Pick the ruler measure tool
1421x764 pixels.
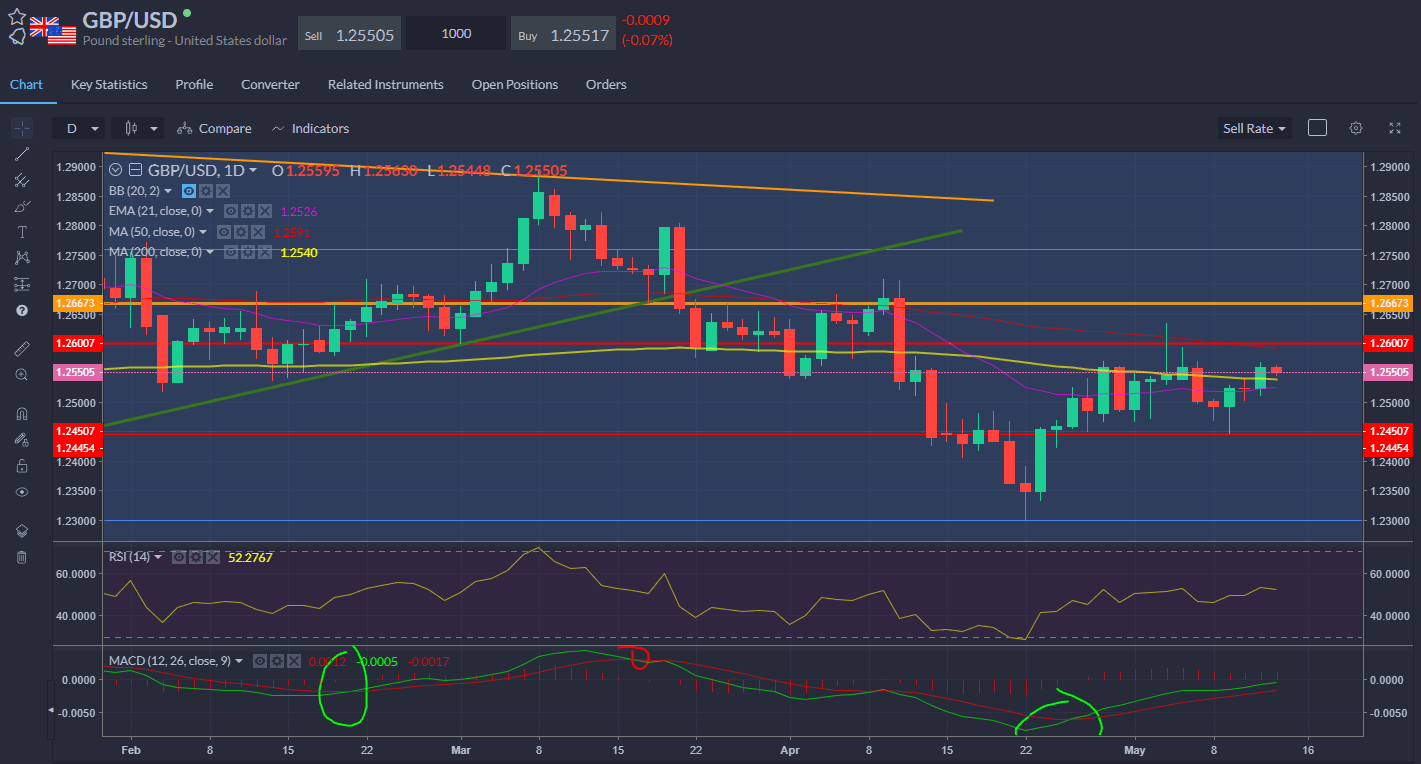click(x=22, y=348)
